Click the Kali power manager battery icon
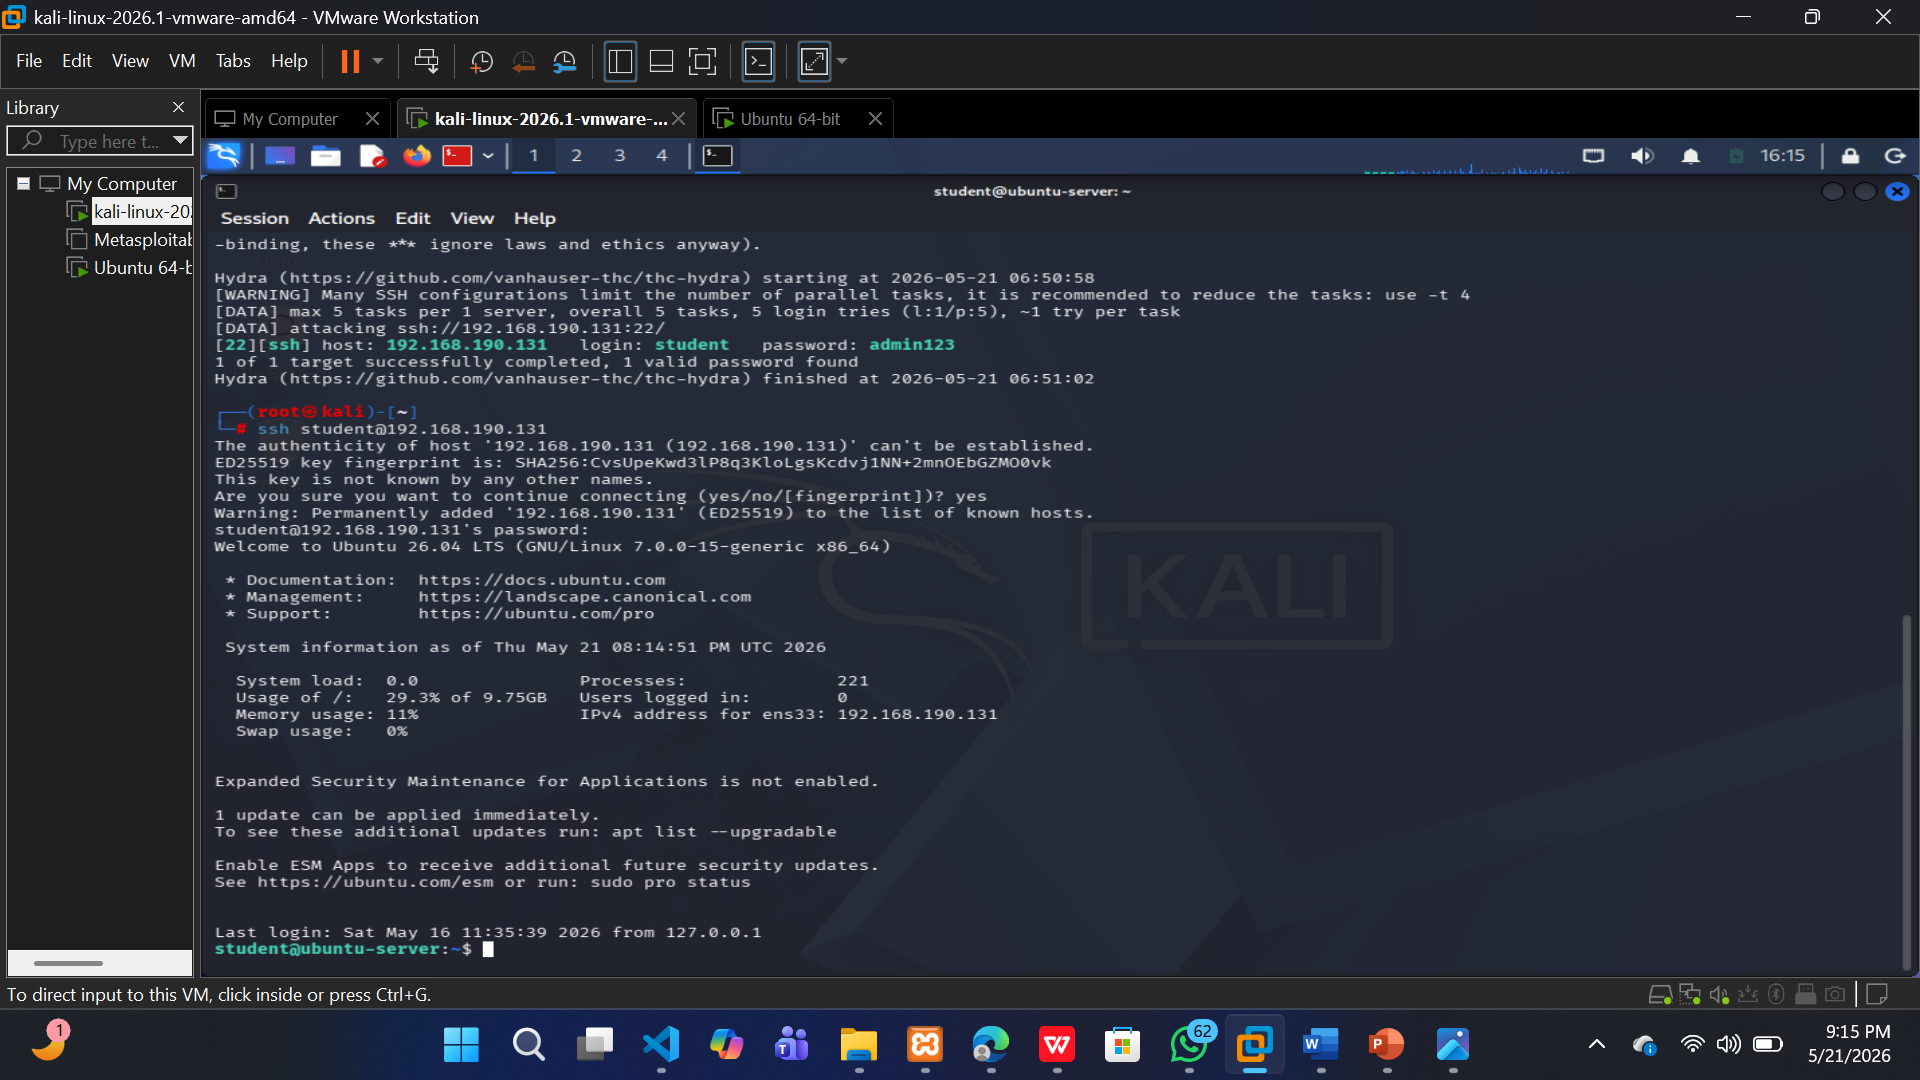The width and height of the screenshot is (1920, 1080). [1737, 156]
